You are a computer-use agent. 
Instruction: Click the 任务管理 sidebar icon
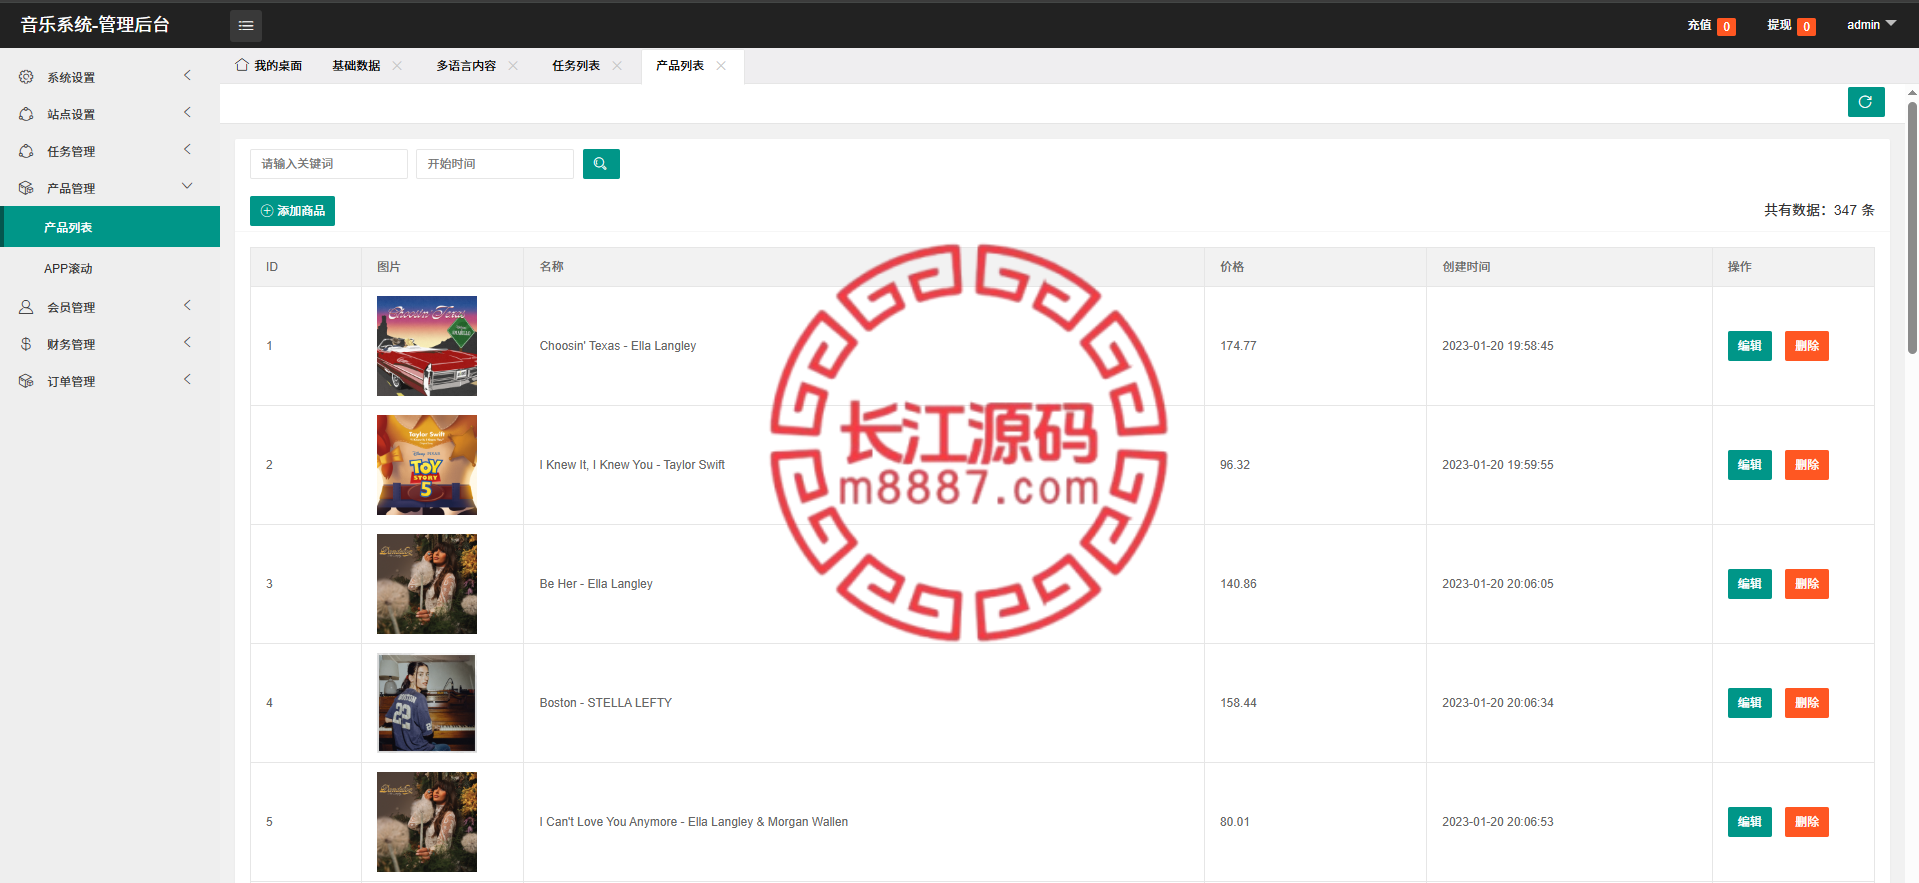[26, 151]
